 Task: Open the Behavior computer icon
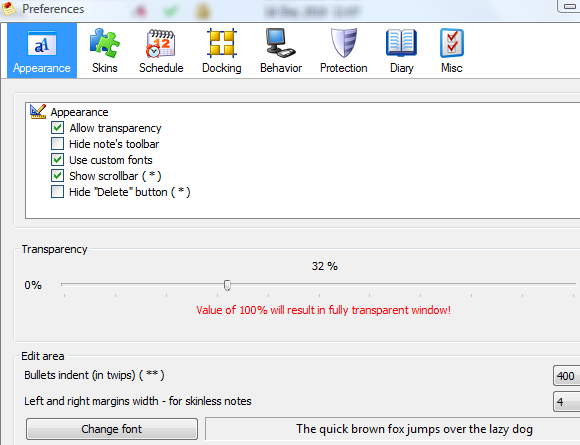(281, 43)
